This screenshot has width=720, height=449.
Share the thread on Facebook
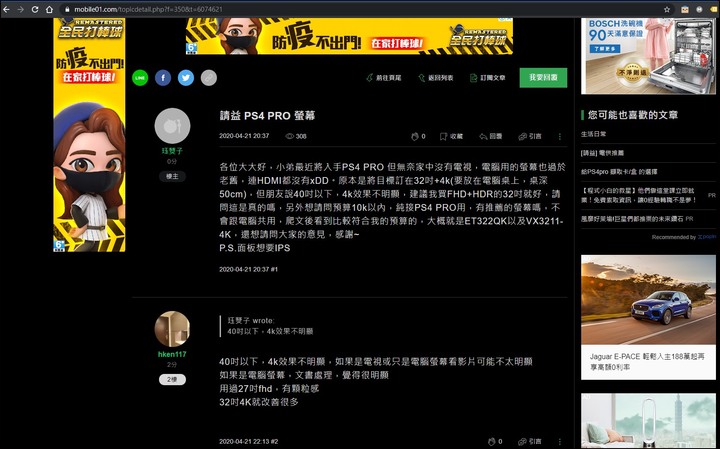click(x=163, y=78)
